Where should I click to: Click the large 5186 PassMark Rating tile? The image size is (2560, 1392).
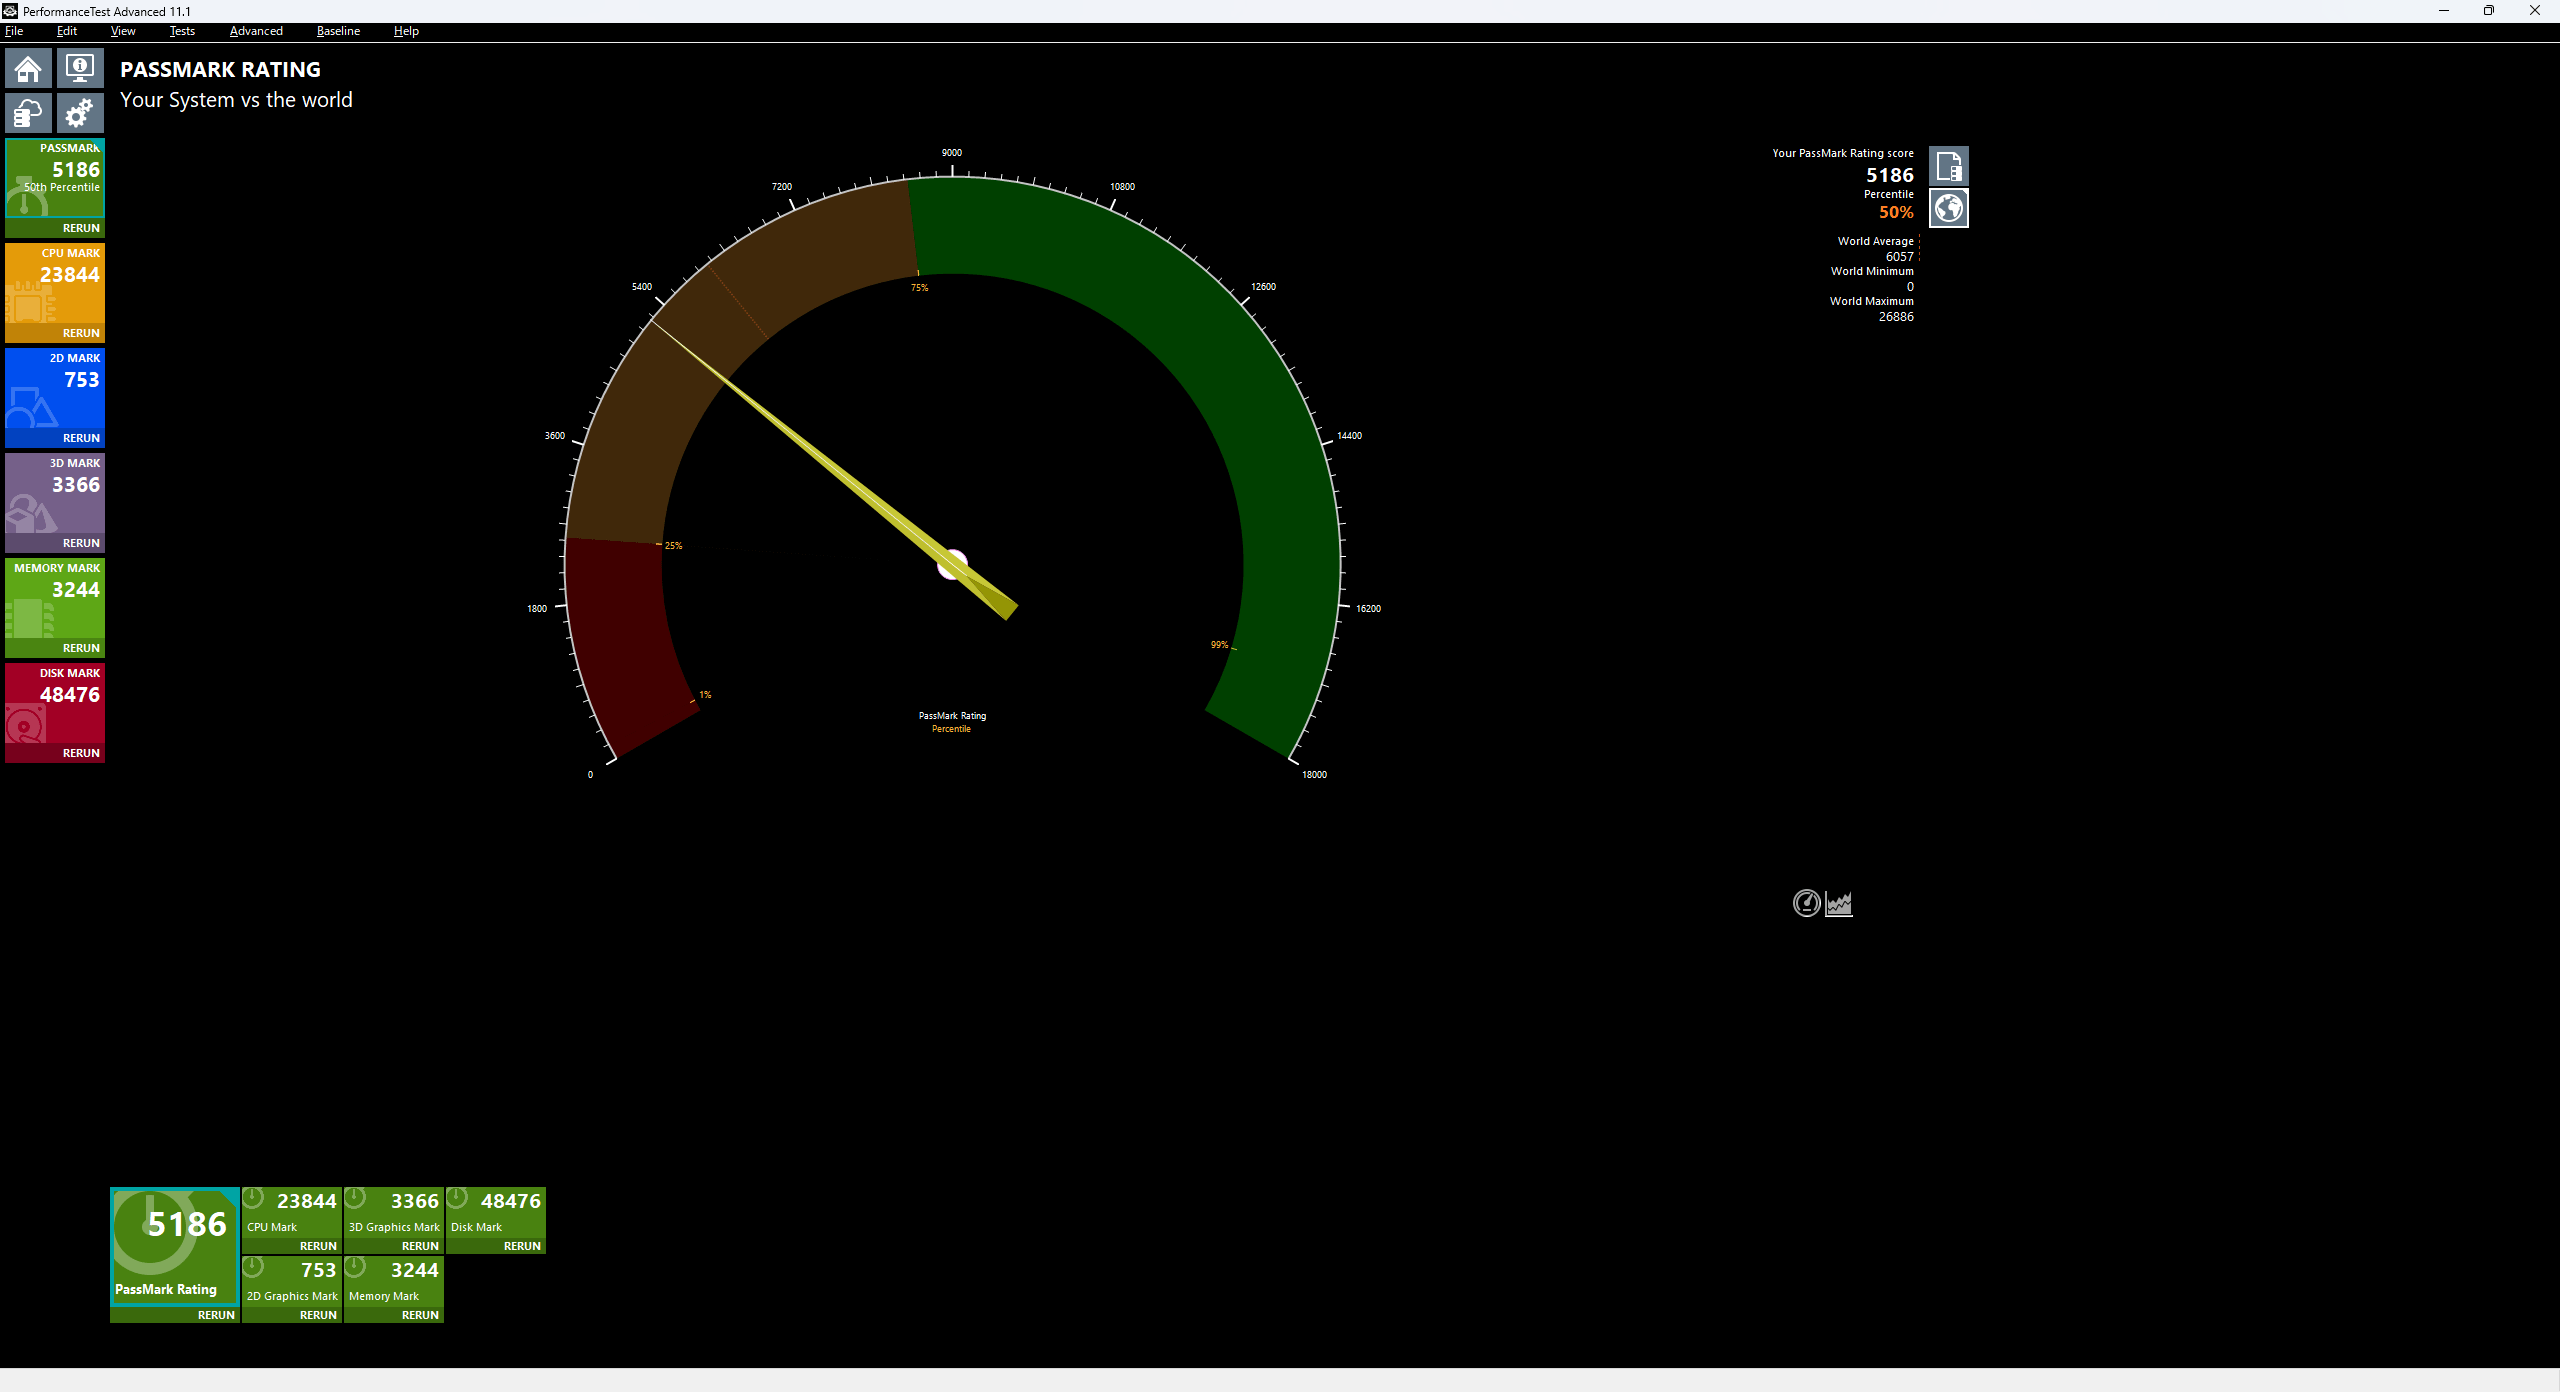click(x=175, y=1245)
